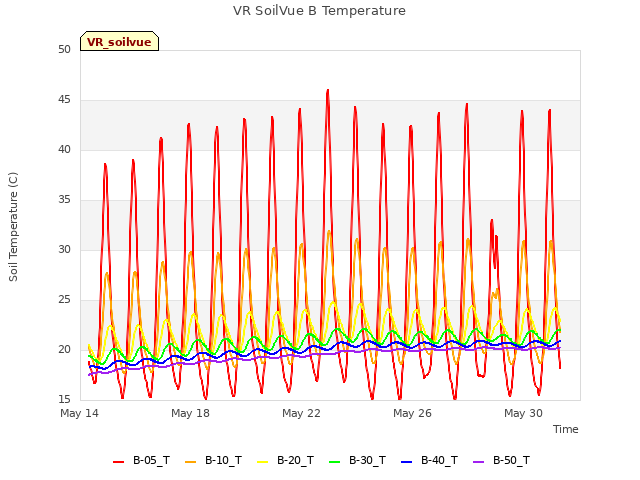Click the May 18 x-axis label
The image size is (640, 480).
190,413
